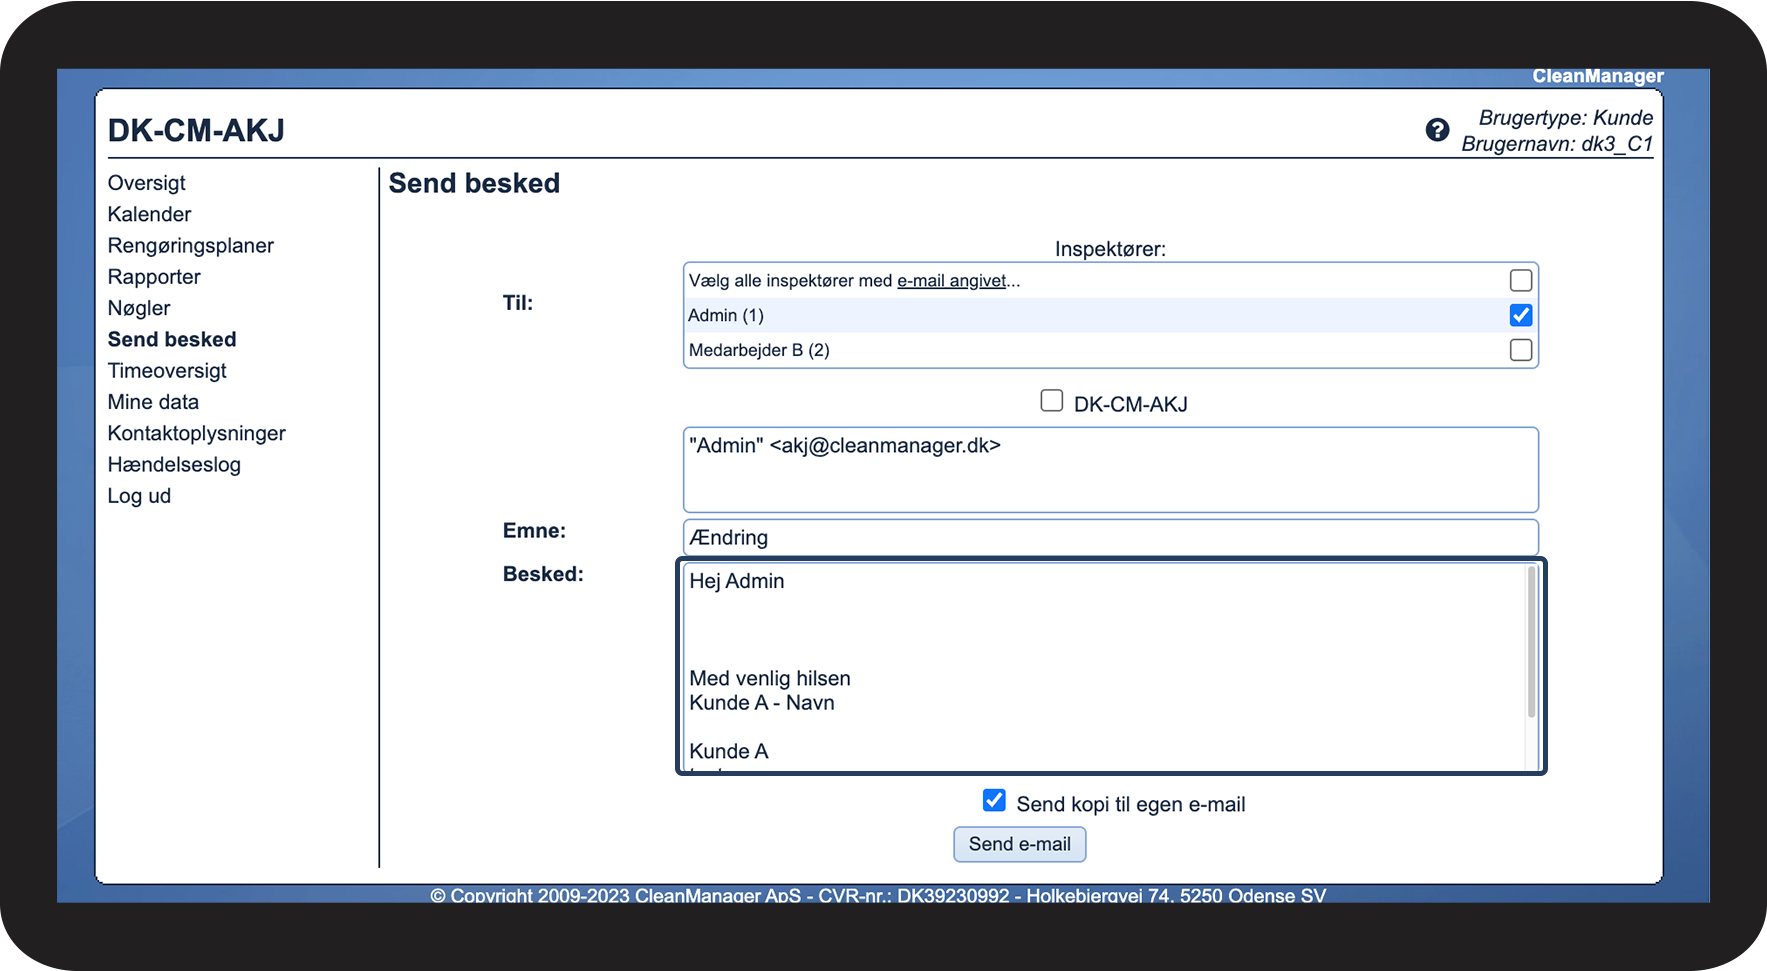Image resolution: width=1767 pixels, height=971 pixels.
Task: Open Rengøringsplaner from the side menu
Action: point(190,246)
